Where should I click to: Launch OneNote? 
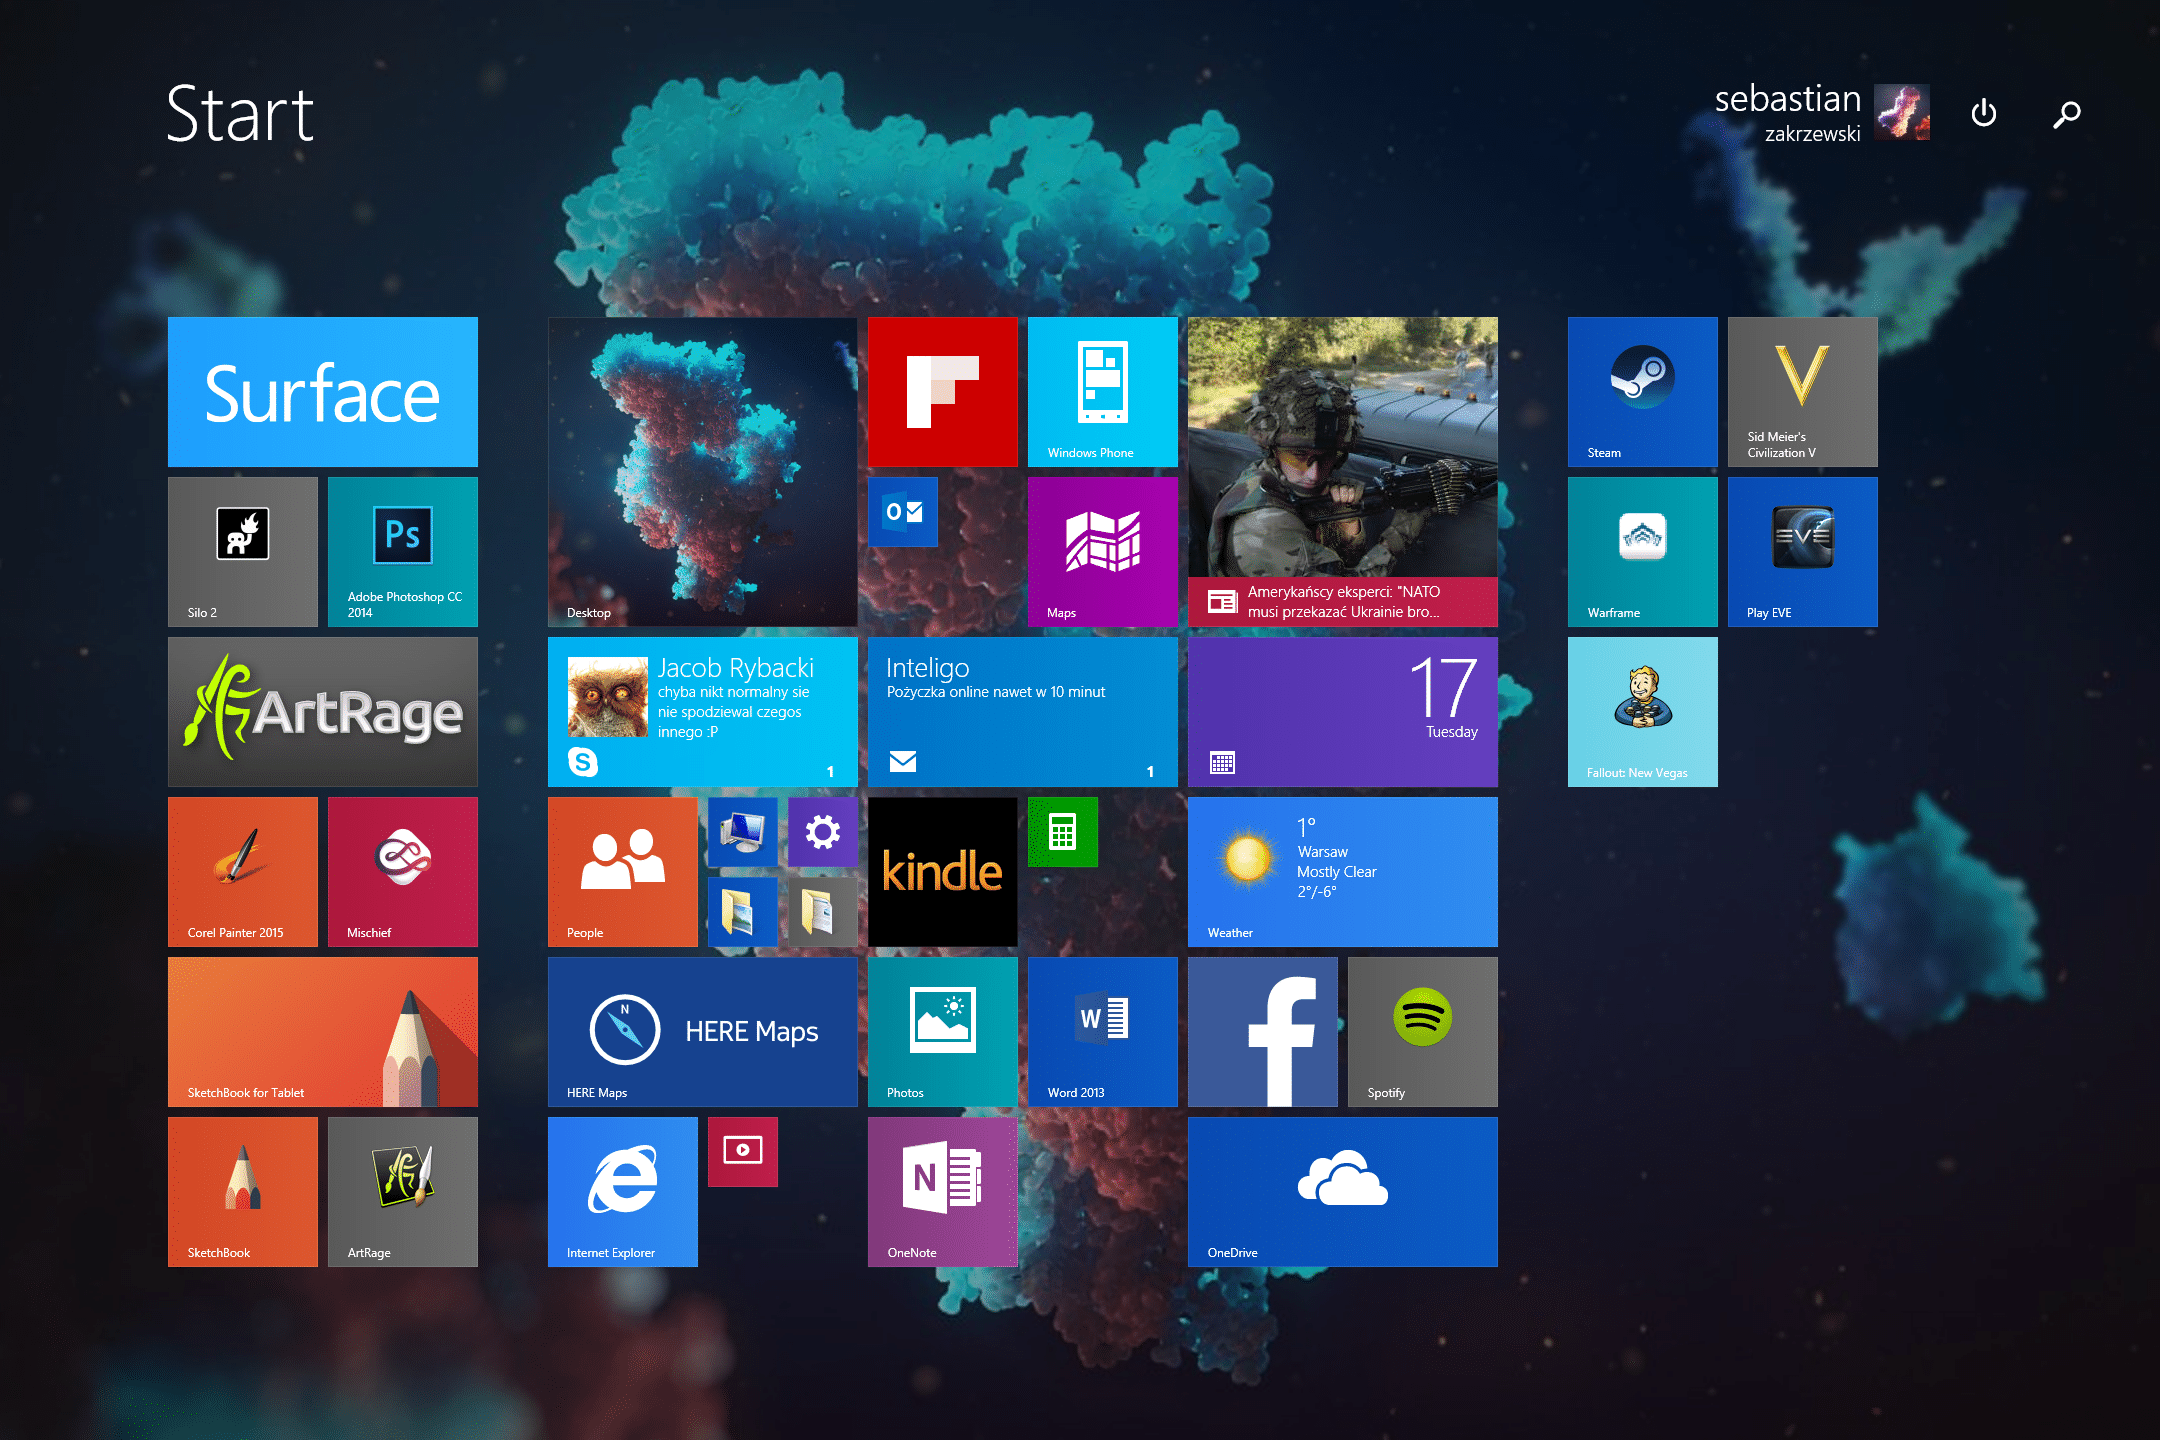pyautogui.click(x=943, y=1192)
